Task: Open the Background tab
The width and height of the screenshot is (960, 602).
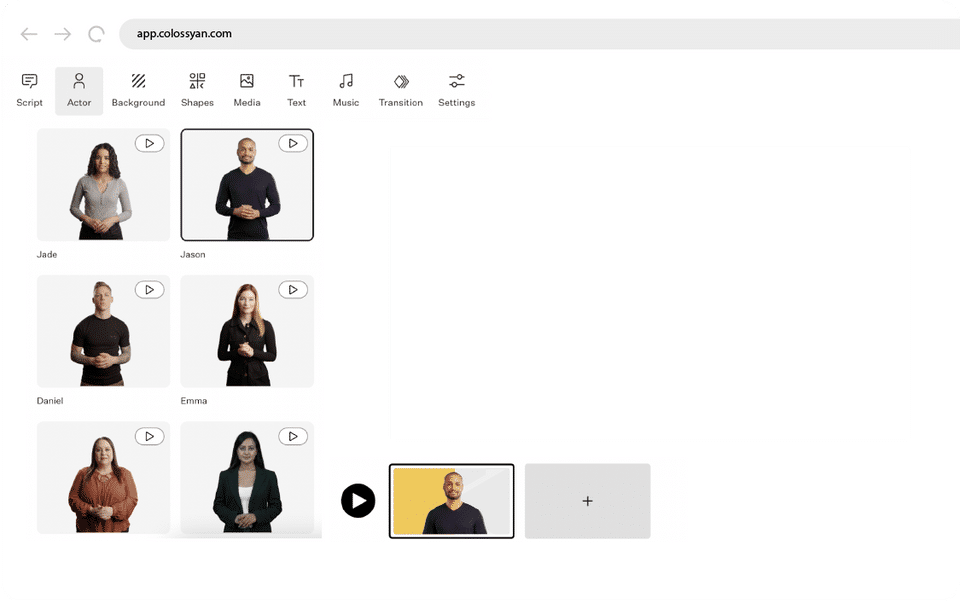Action: [x=138, y=91]
